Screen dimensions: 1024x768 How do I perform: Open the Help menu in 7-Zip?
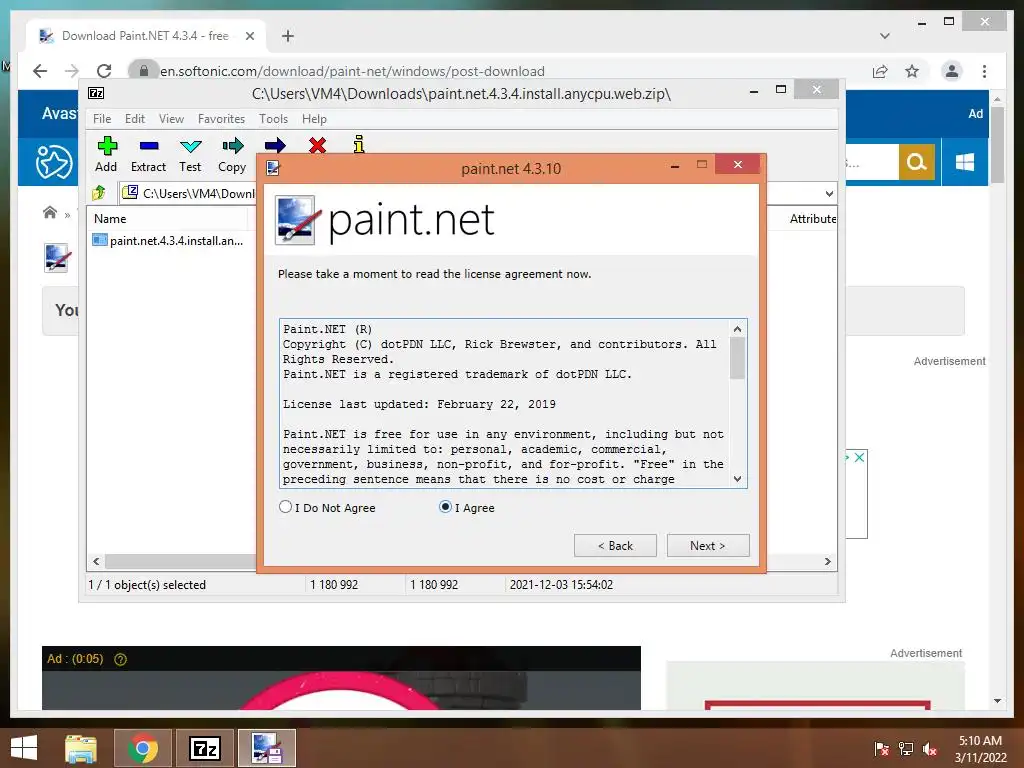314,119
